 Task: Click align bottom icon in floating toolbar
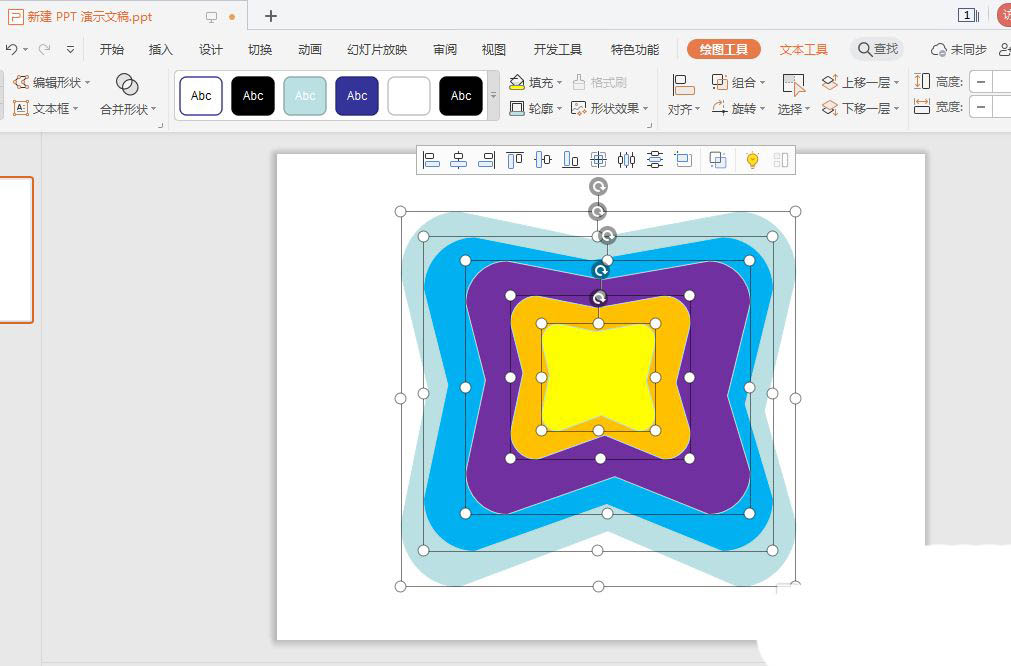pos(571,160)
